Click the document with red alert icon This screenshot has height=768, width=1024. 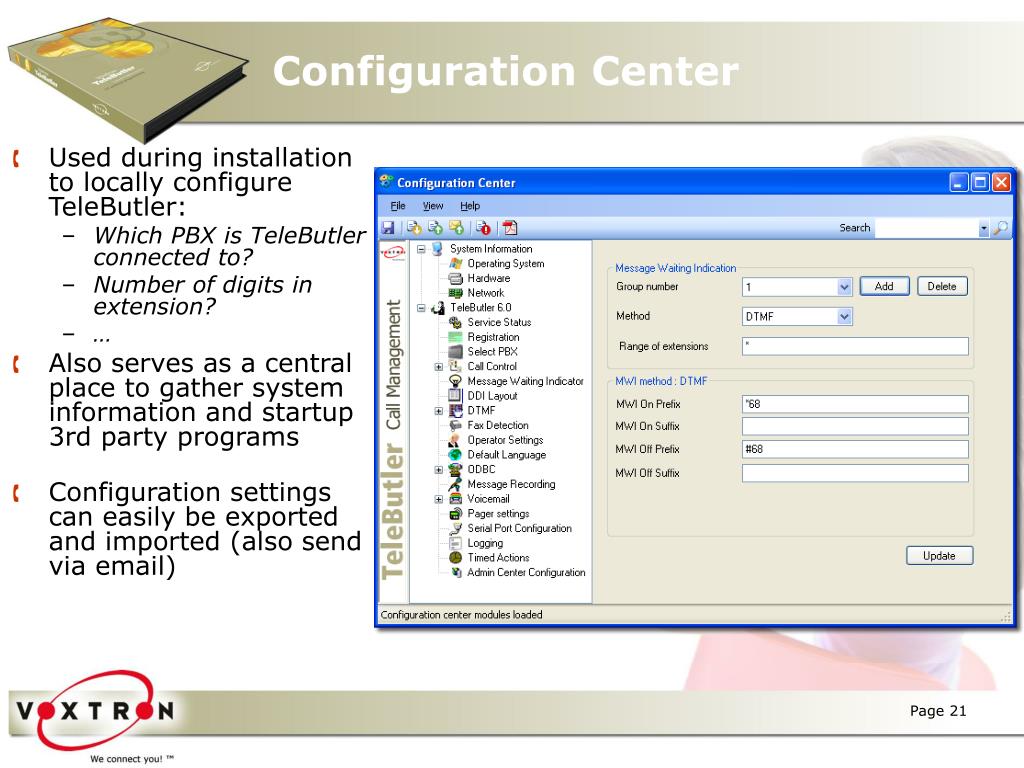pos(484,228)
